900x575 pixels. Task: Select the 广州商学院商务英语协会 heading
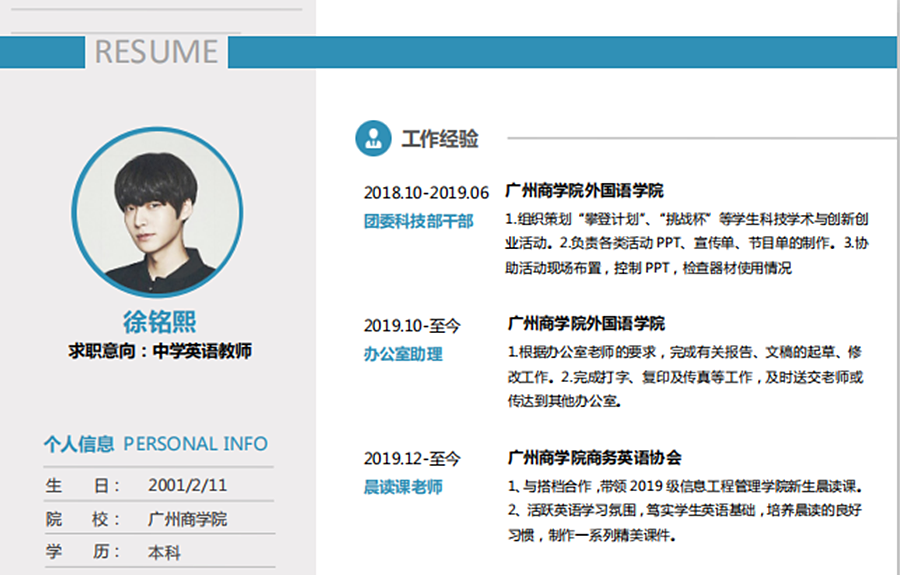tap(595, 458)
